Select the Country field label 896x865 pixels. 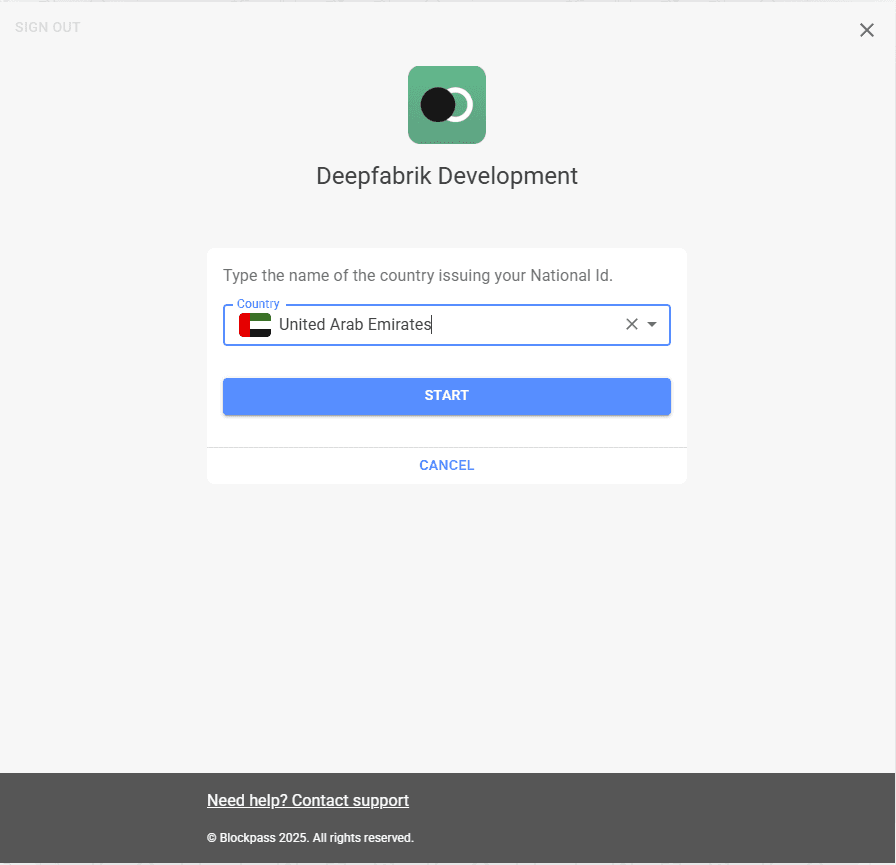257,303
